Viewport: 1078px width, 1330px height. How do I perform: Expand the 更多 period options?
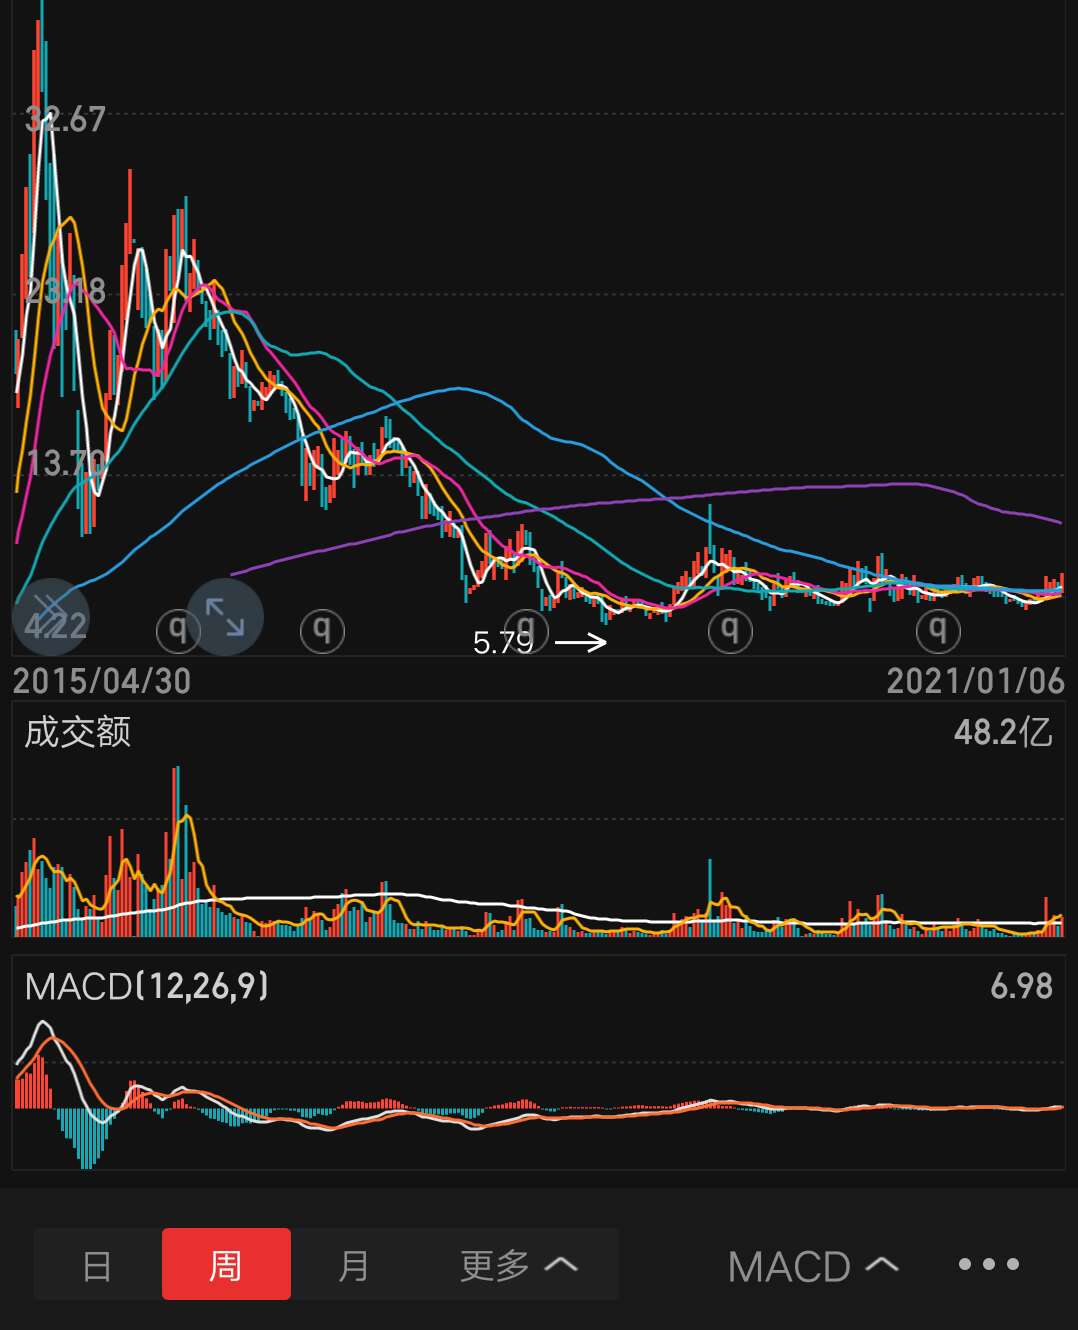[x=519, y=1265]
